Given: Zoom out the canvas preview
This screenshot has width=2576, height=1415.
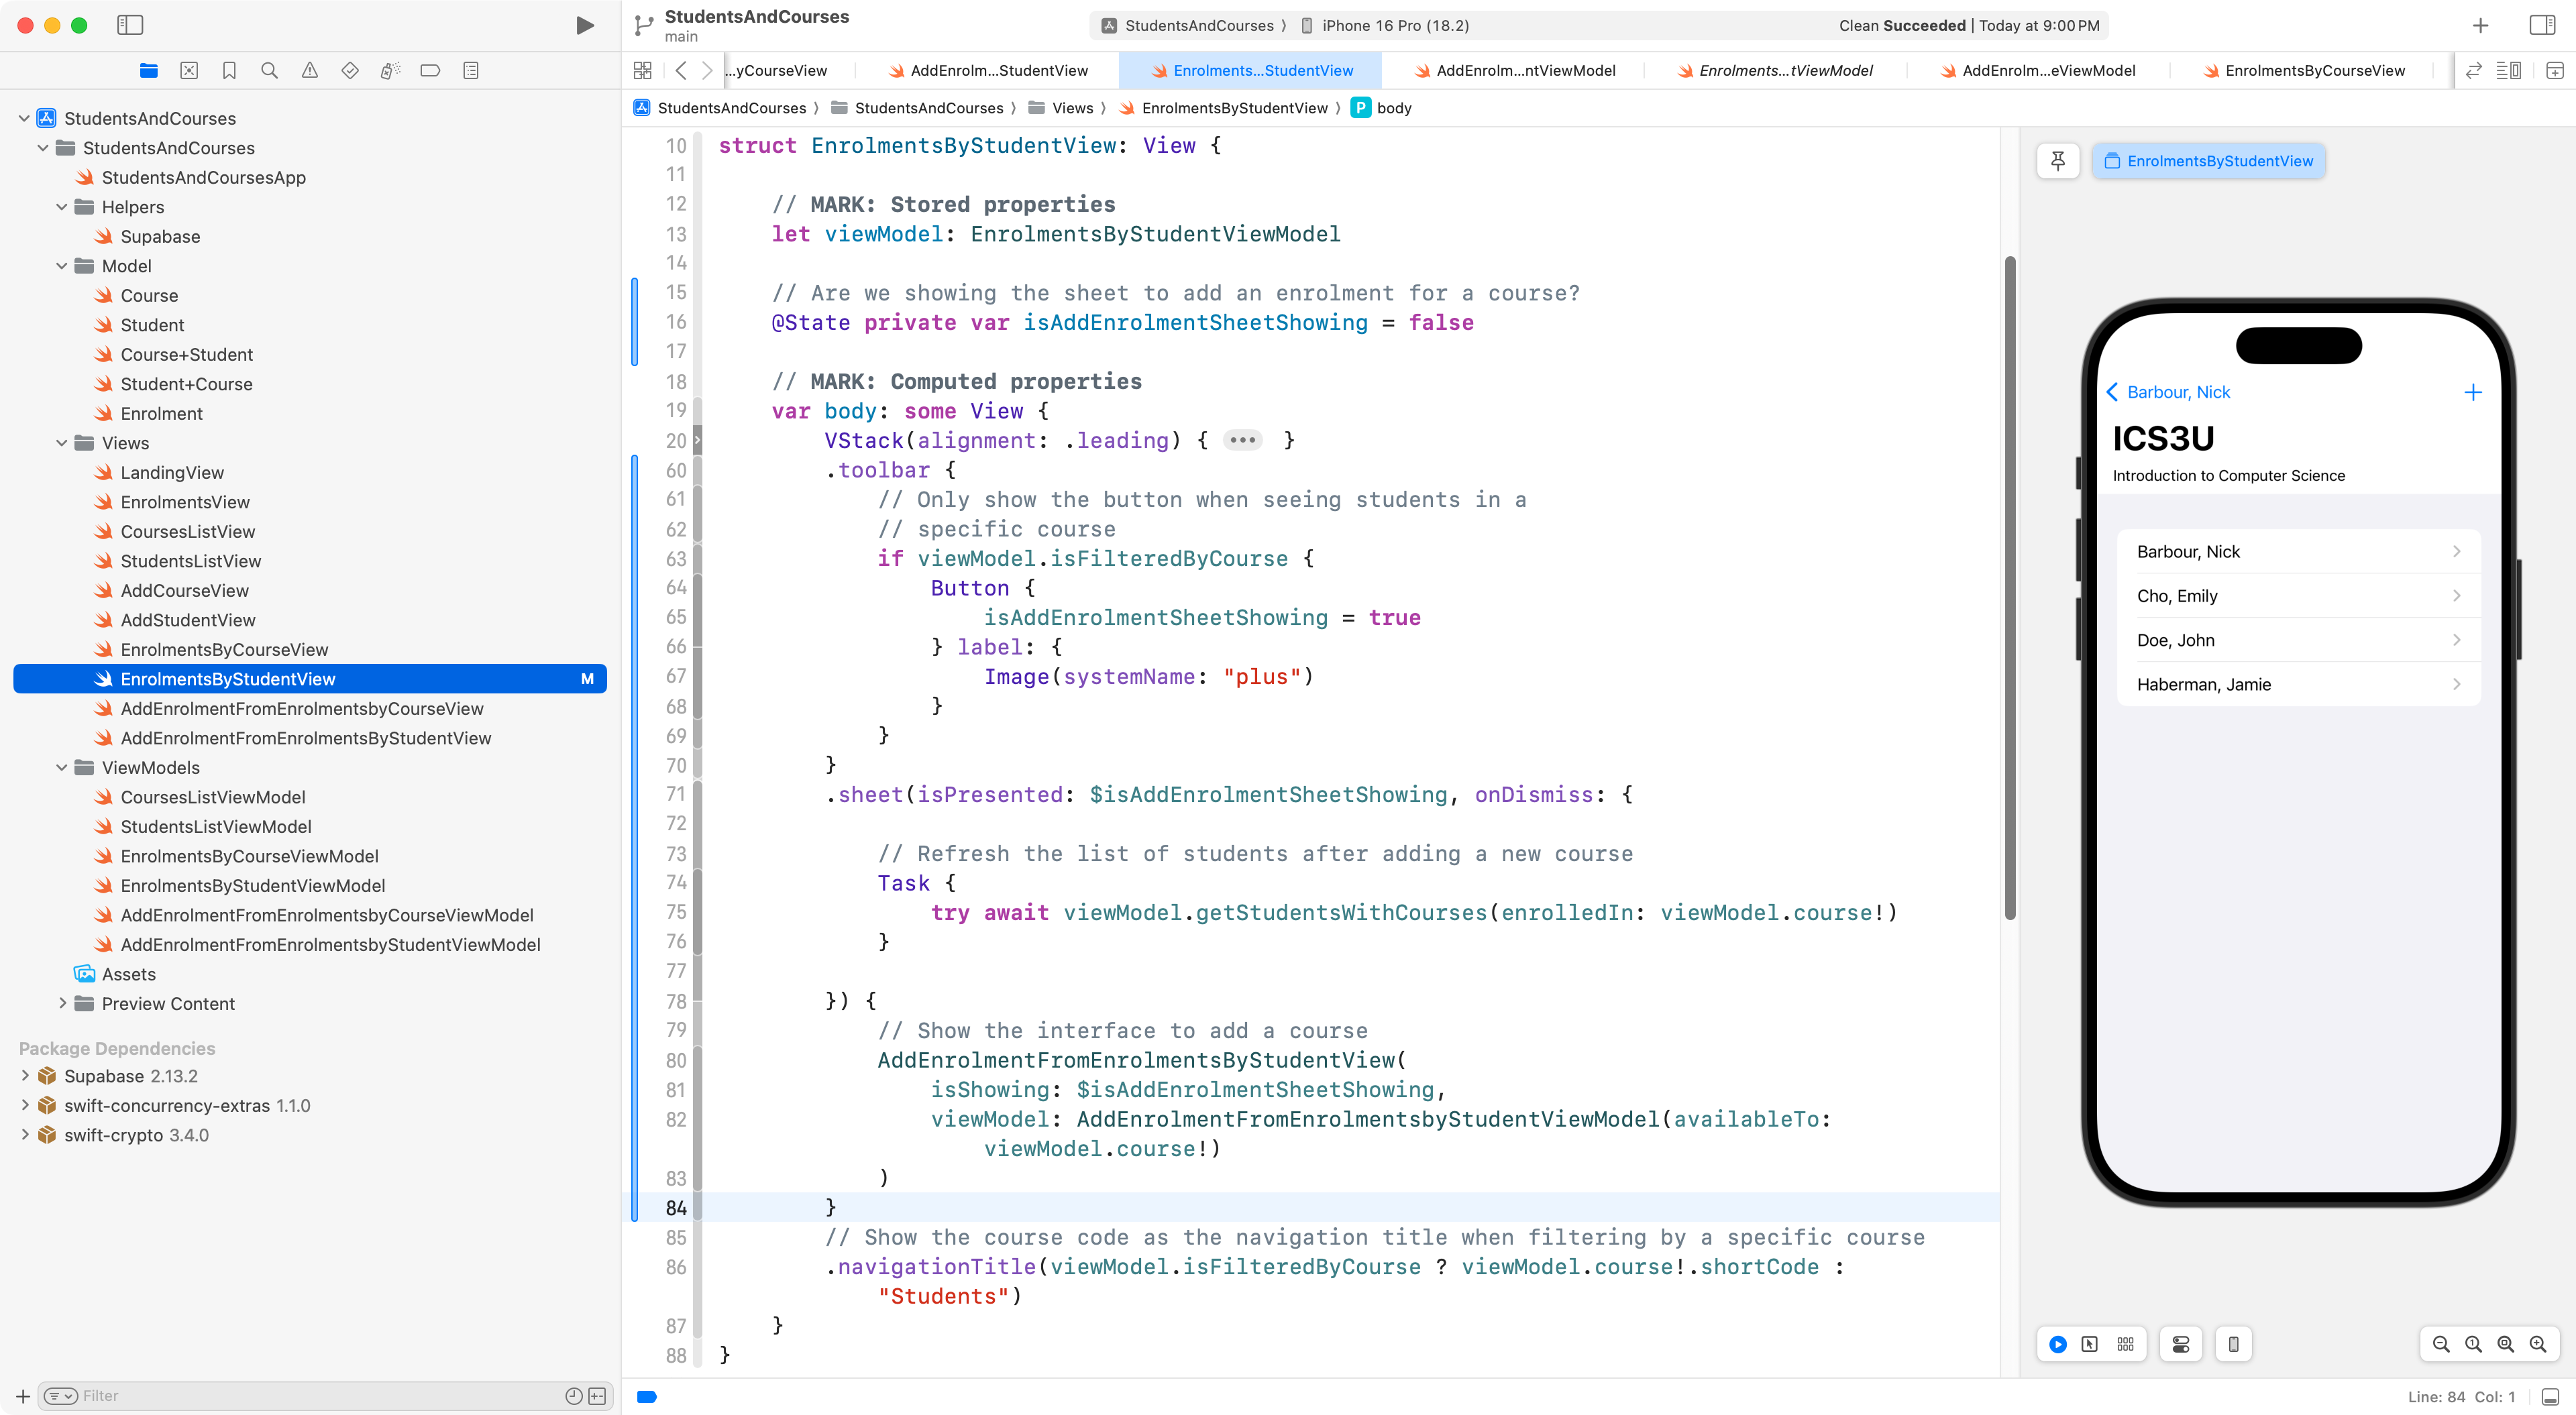Looking at the screenshot, I should click(x=2441, y=1344).
